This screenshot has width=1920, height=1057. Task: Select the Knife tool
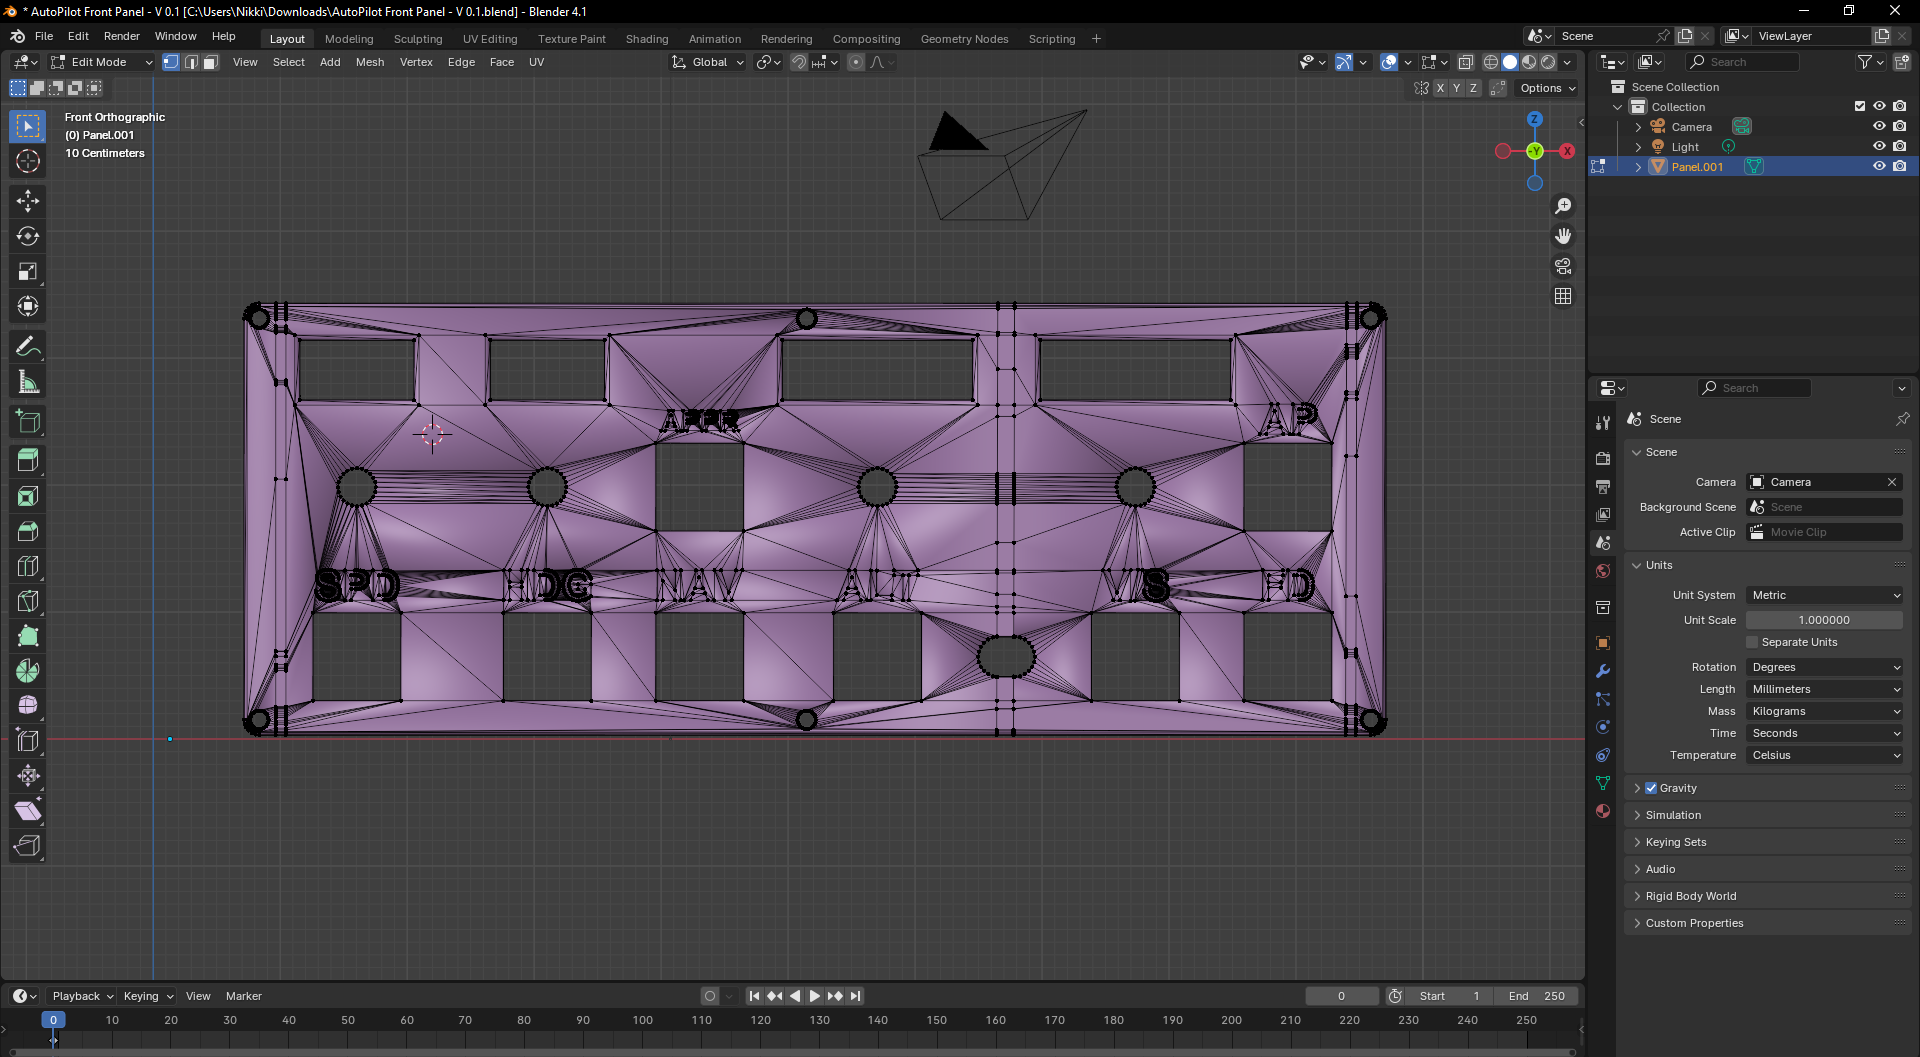pos(28,601)
